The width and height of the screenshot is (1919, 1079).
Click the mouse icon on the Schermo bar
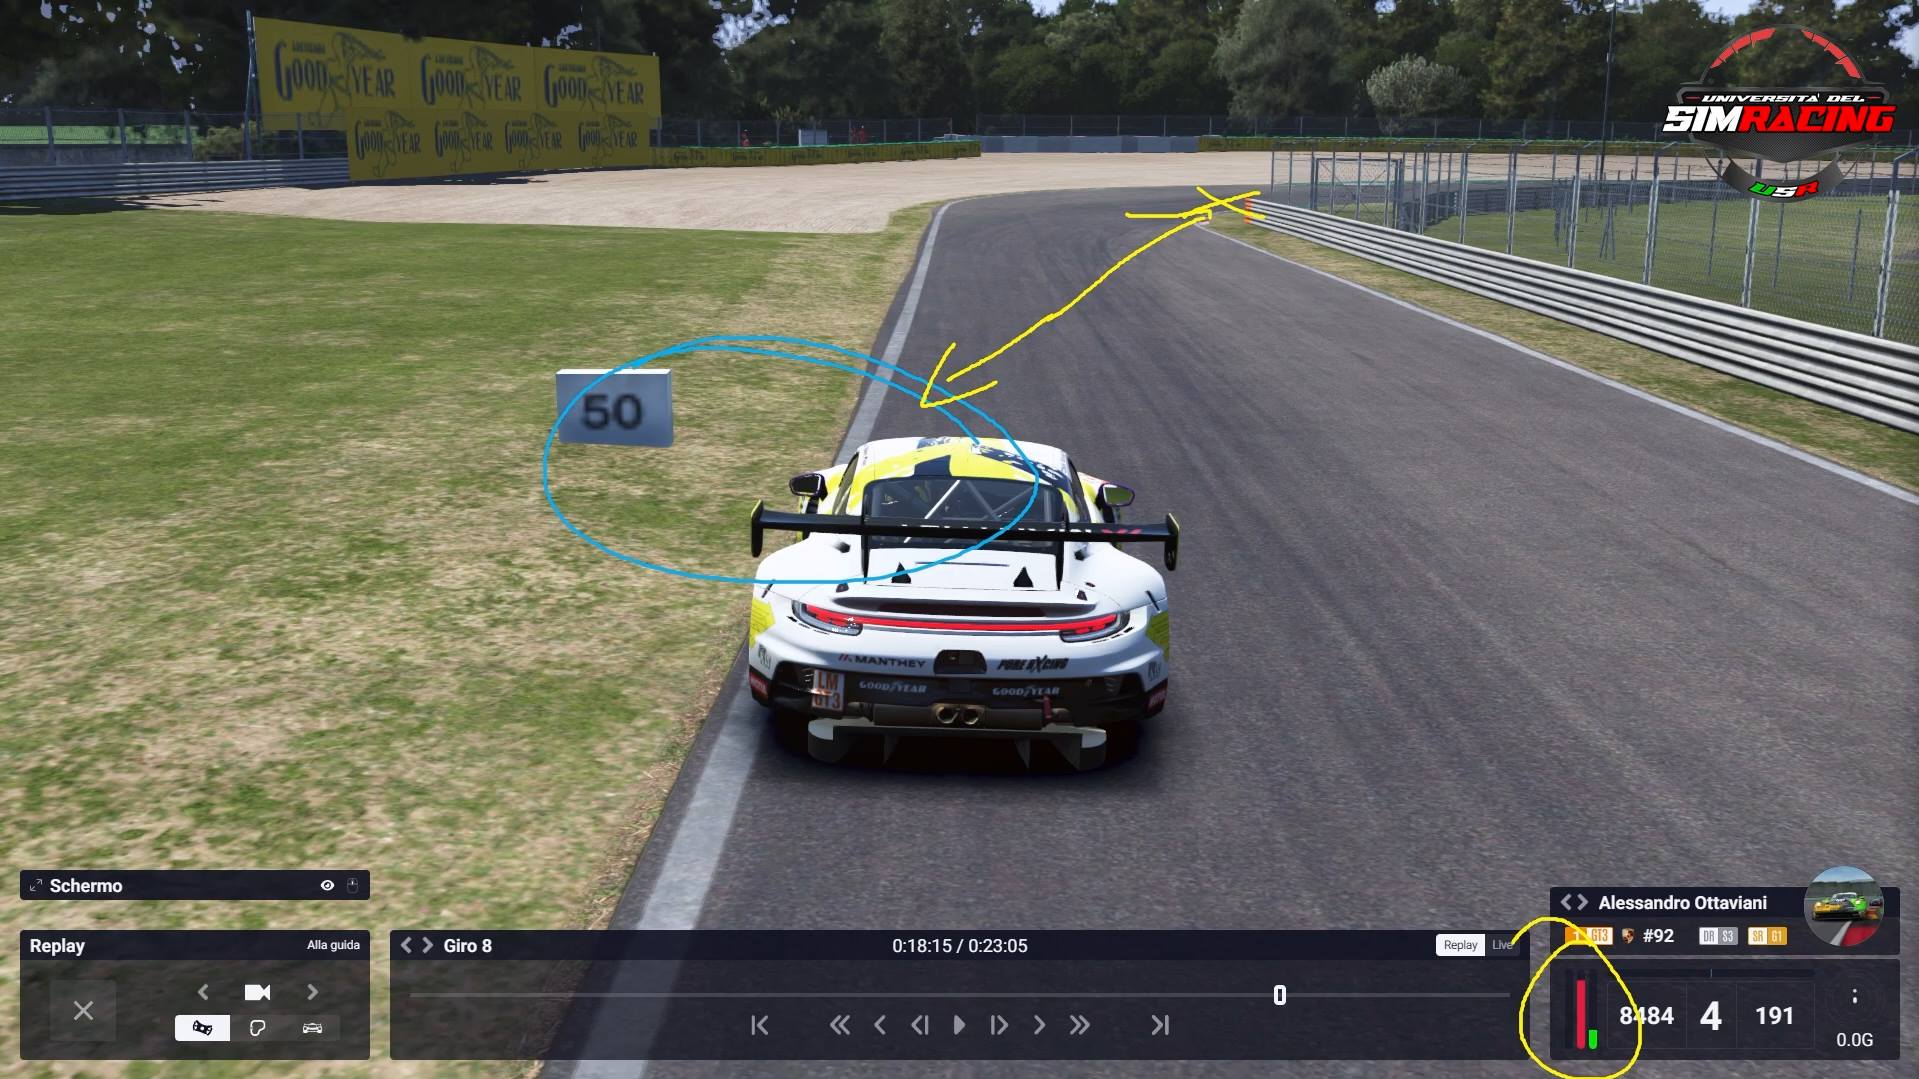click(x=352, y=885)
